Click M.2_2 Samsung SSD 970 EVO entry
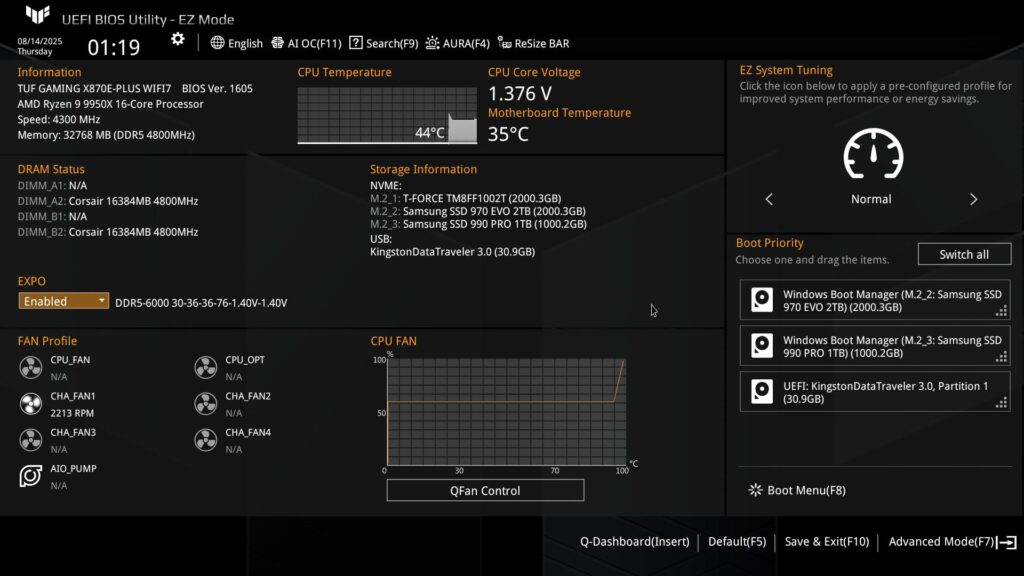1024x576 pixels. pyautogui.click(x=478, y=212)
